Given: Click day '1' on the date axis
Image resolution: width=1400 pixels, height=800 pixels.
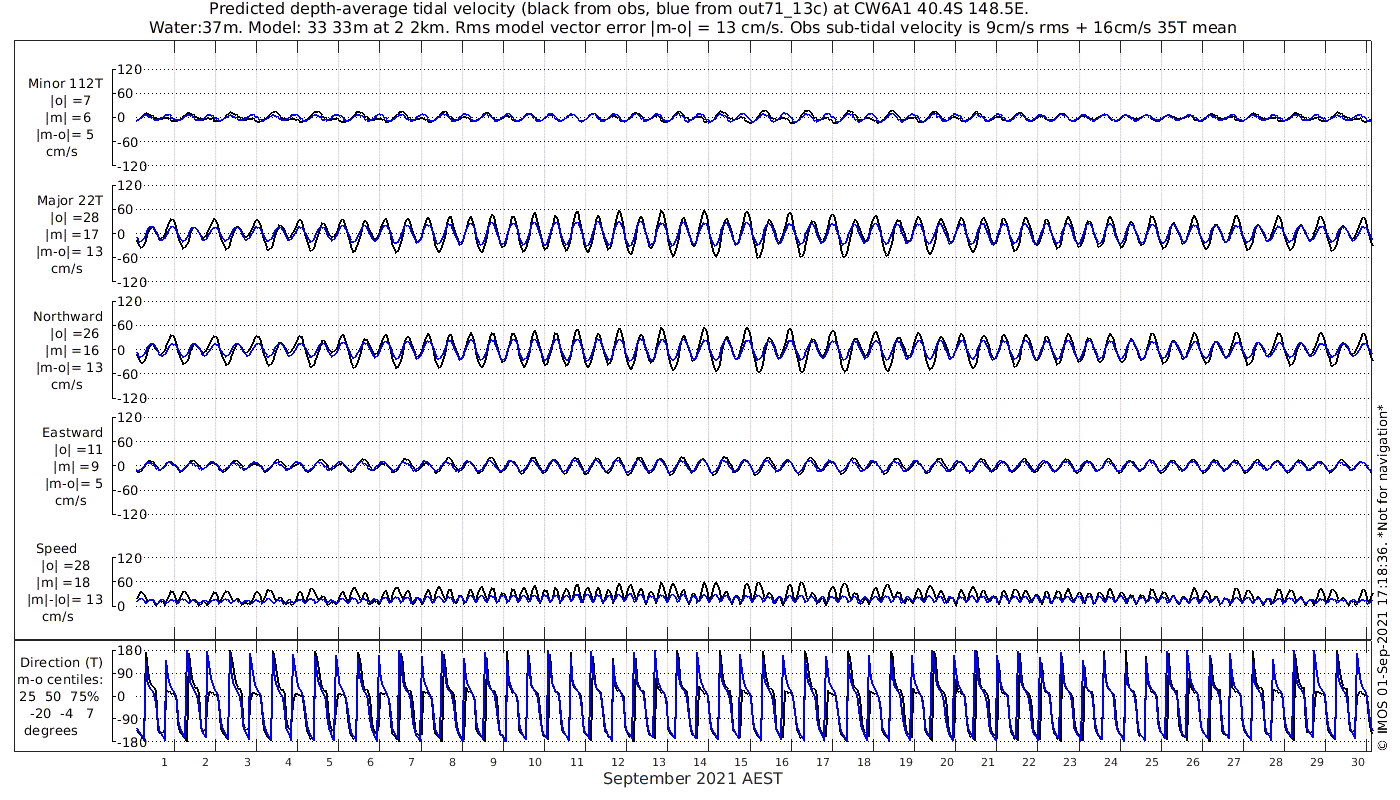Looking at the screenshot, I should pyautogui.click(x=165, y=762).
